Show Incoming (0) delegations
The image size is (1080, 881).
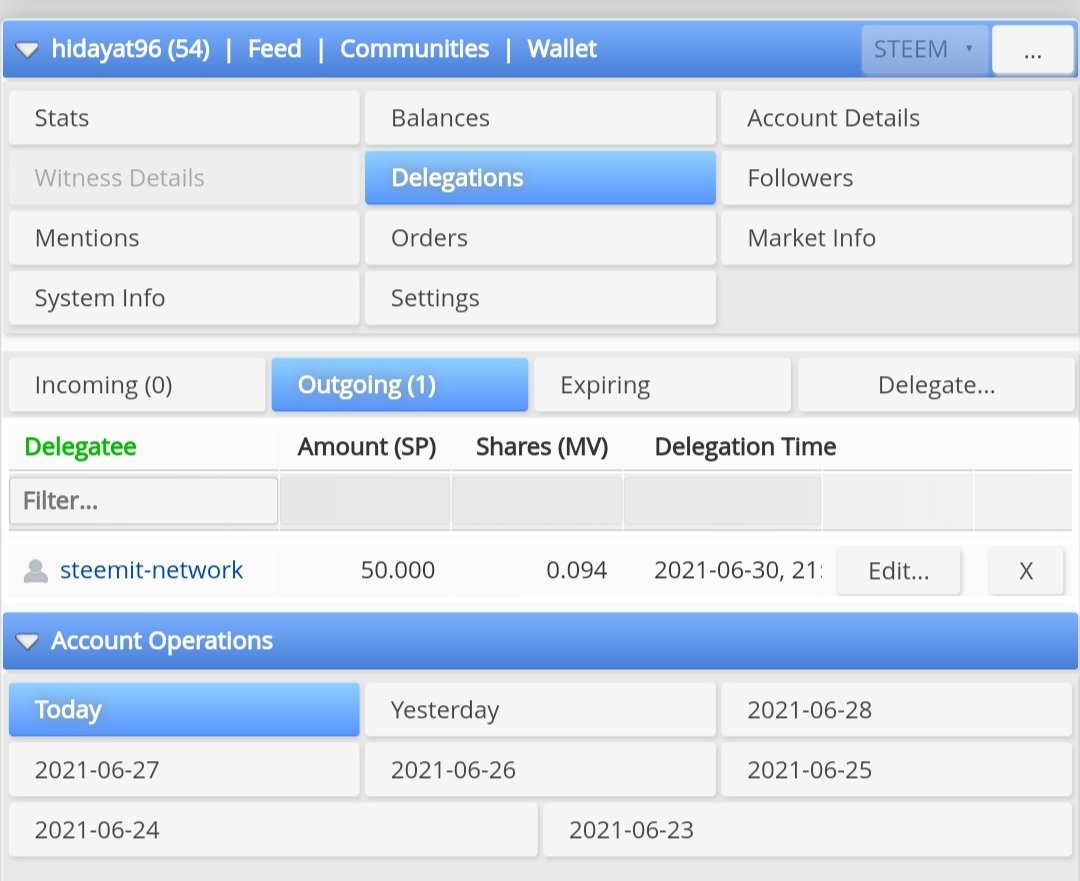point(137,384)
